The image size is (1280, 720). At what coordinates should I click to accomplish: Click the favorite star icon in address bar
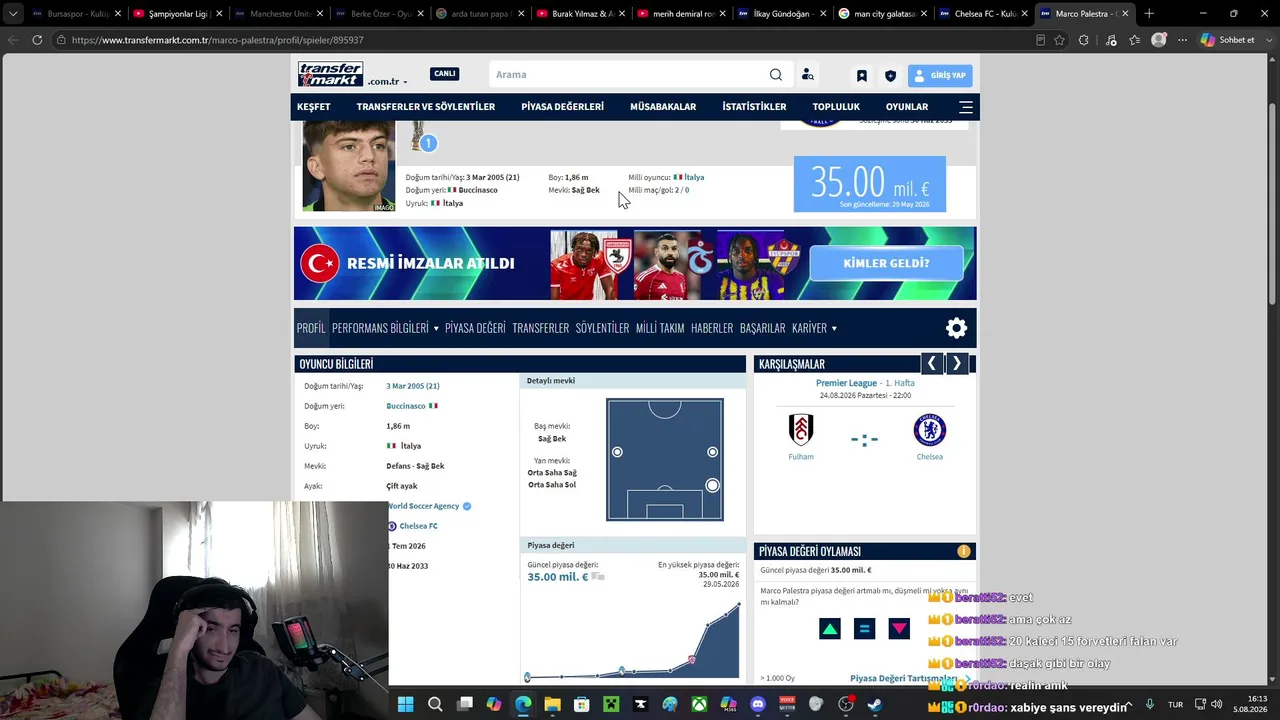(1060, 40)
